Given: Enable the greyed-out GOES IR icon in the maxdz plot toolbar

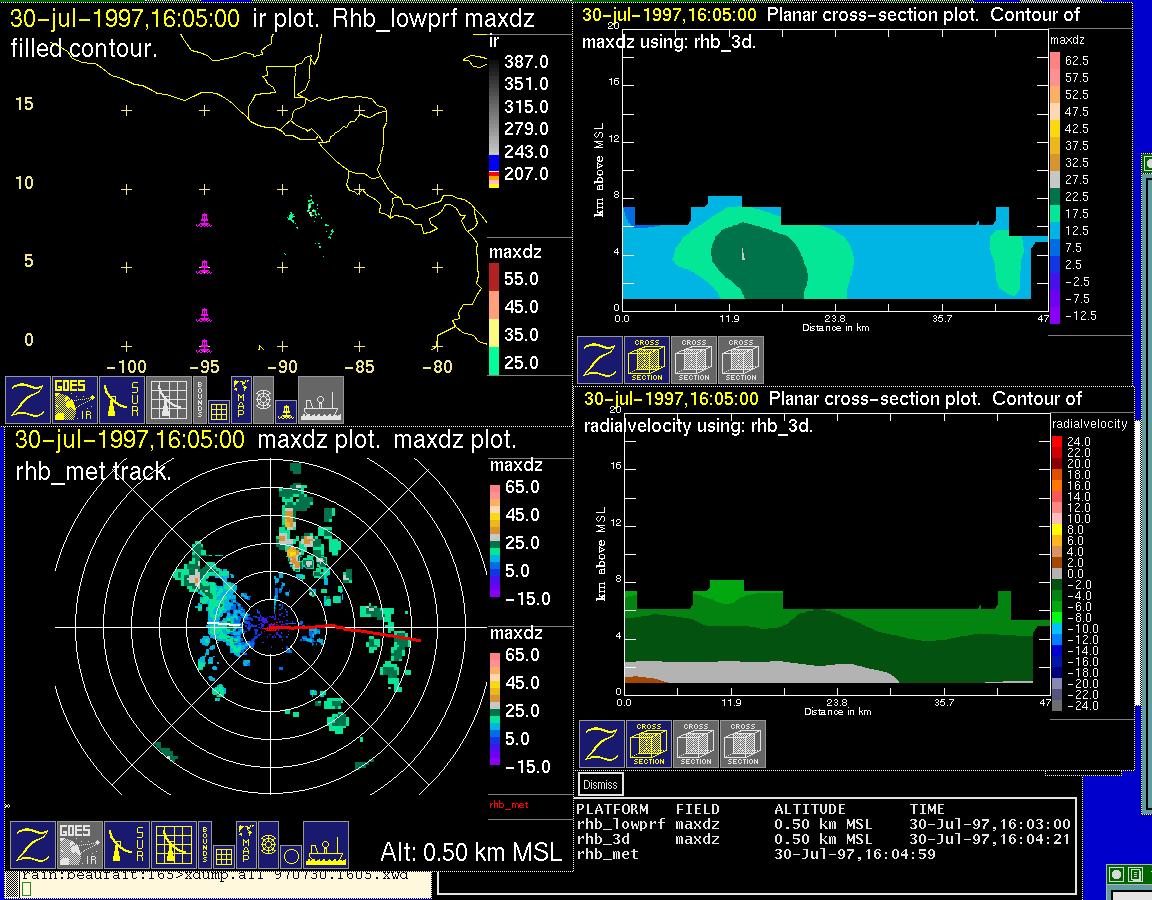Looking at the screenshot, I should point(78,845).
